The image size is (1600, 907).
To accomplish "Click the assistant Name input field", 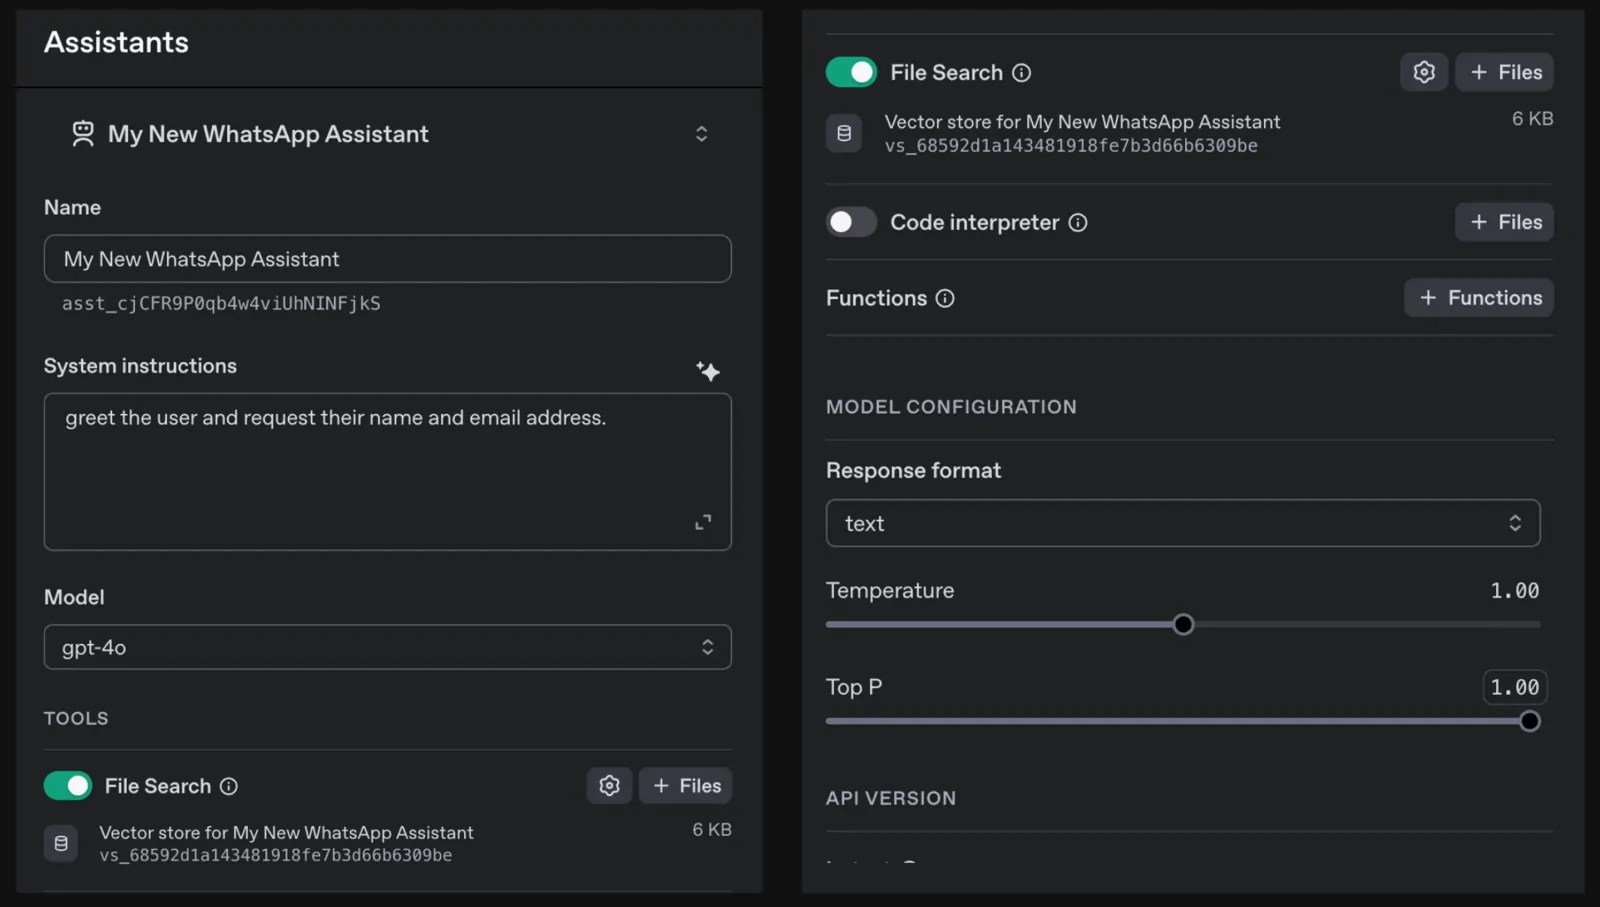I will point(388,259).
